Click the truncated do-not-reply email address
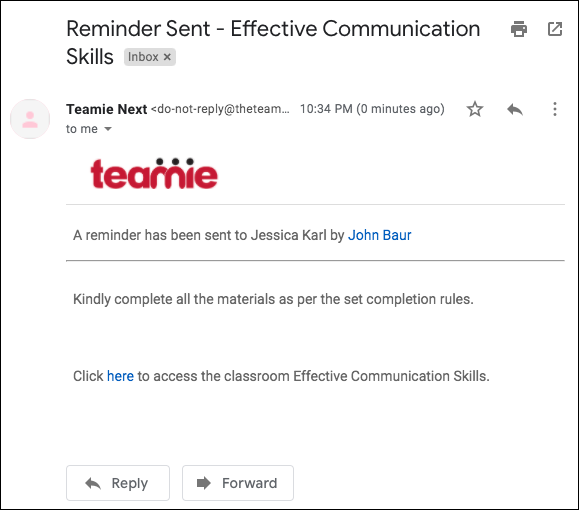Screen dimensions: 579x510 click(220, 109)
